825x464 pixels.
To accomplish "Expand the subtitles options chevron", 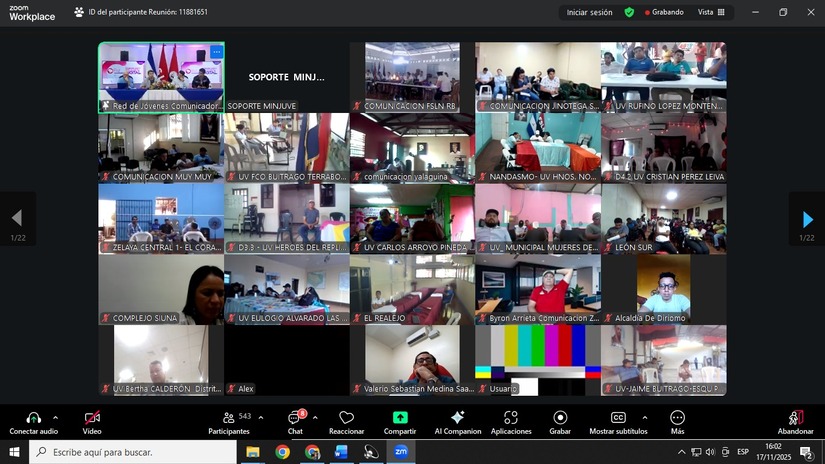I will pyautogui.click(x=644, y=417).
